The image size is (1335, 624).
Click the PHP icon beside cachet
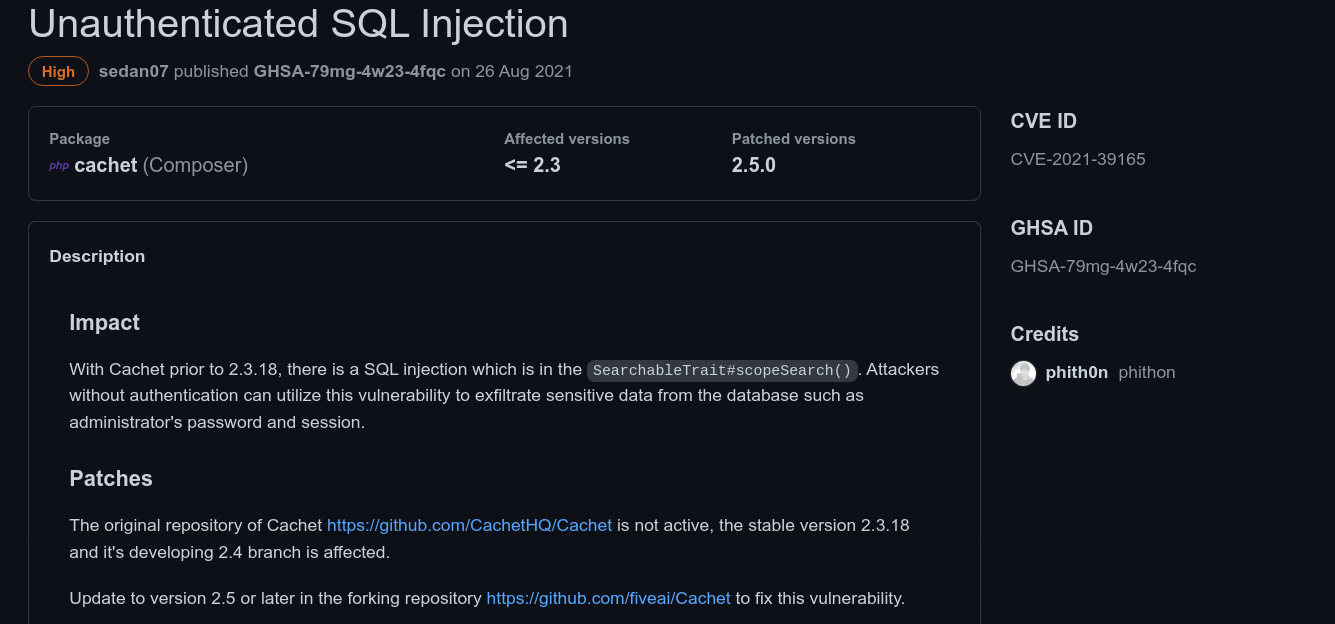pos(59,166)
